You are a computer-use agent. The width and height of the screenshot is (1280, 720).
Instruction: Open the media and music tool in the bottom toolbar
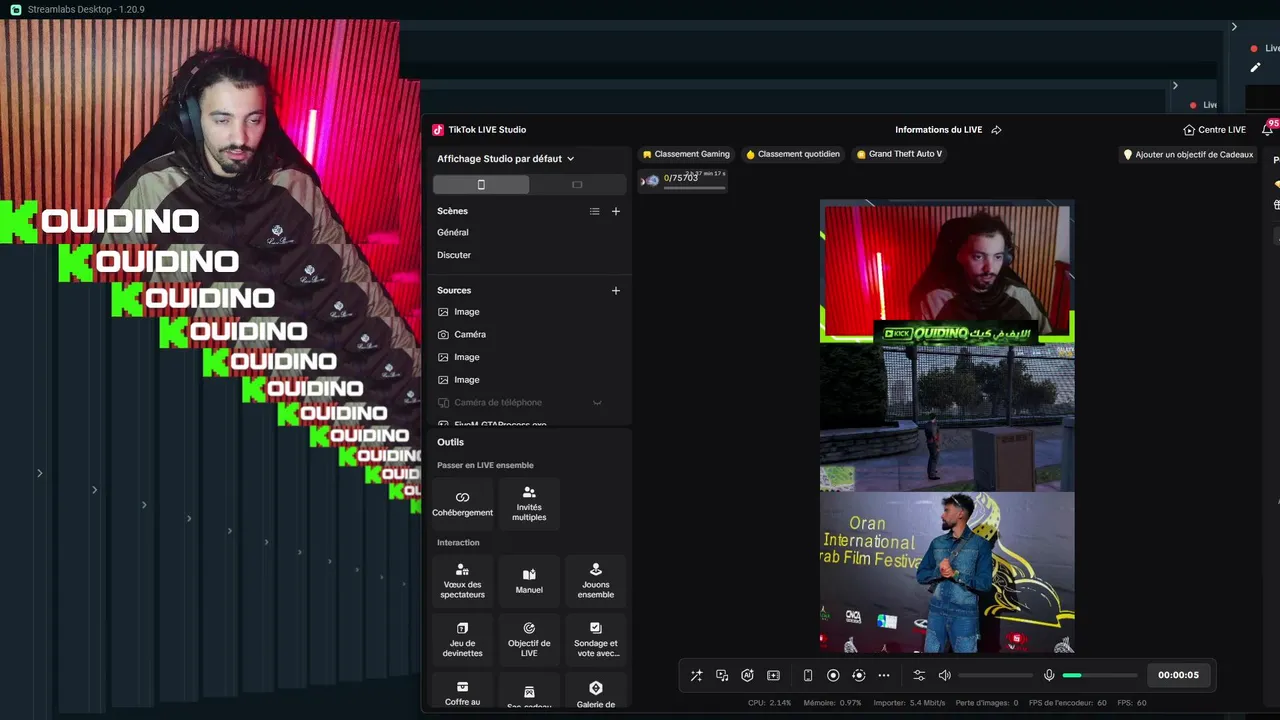click(x=722, y=675)
